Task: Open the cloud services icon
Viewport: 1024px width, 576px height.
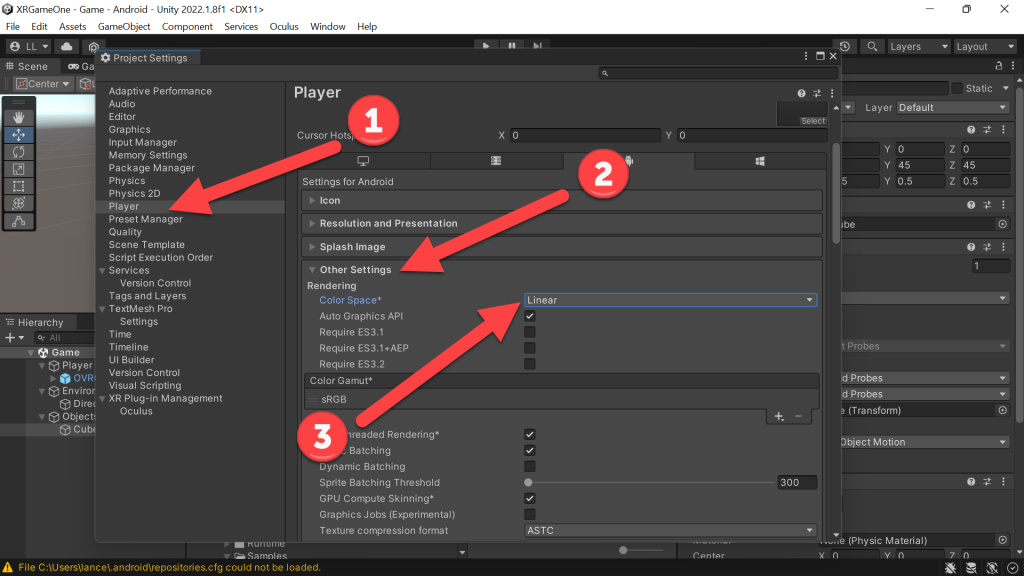Action: coord(67,46)
